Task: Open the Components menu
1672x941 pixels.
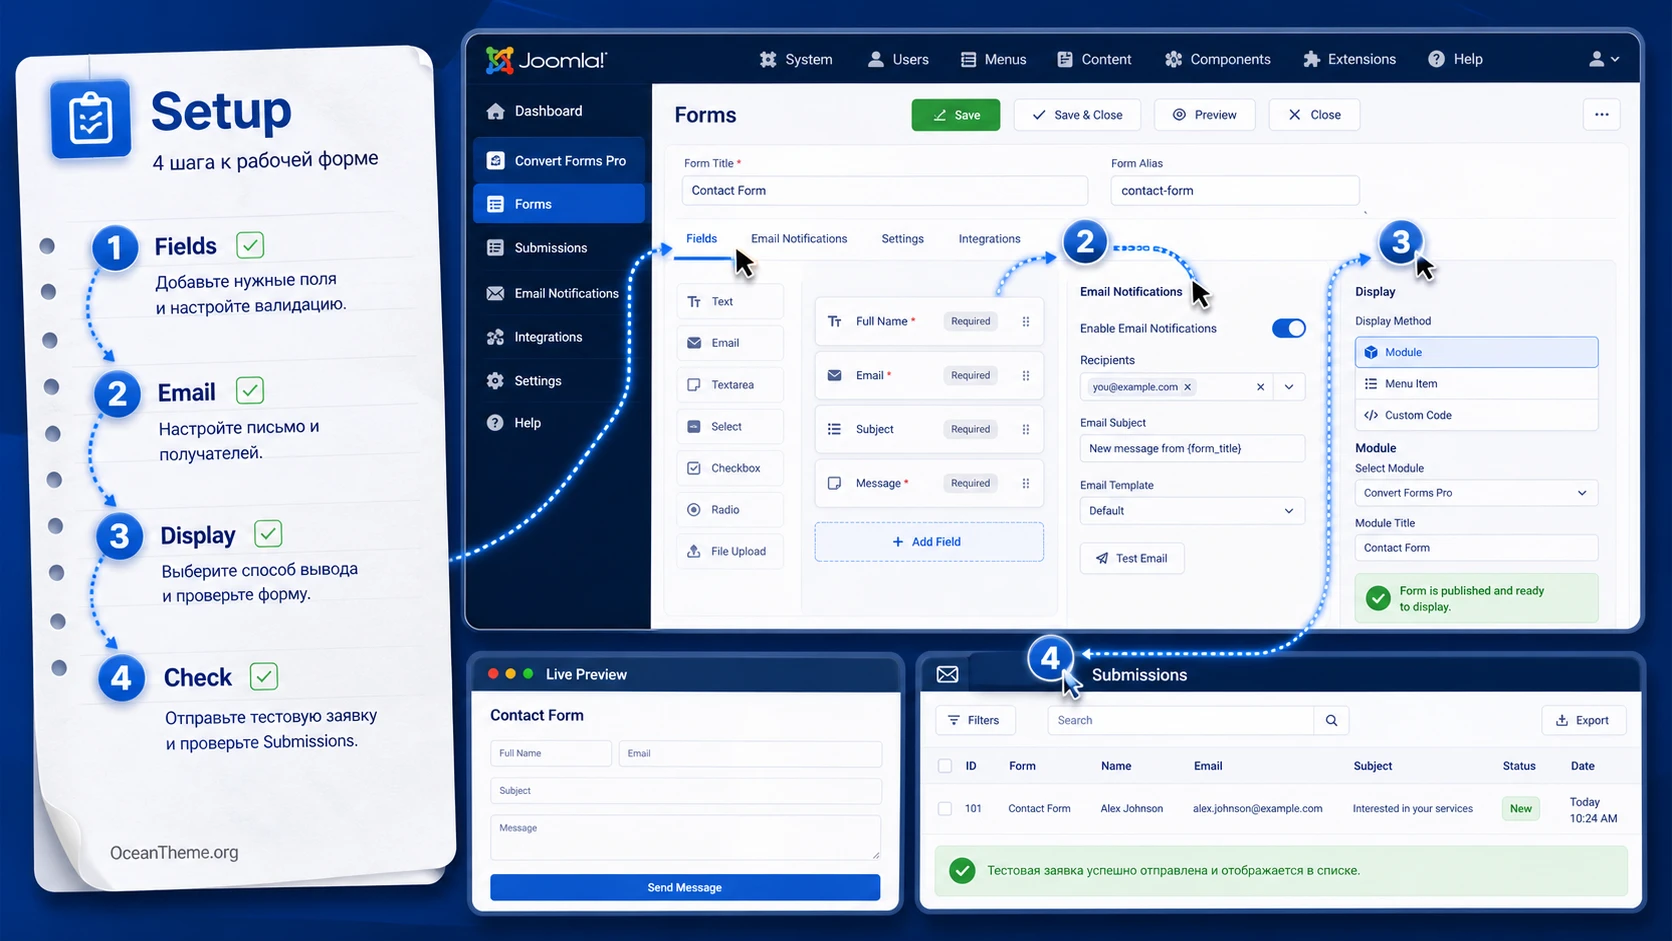Action: [1217, 59]
